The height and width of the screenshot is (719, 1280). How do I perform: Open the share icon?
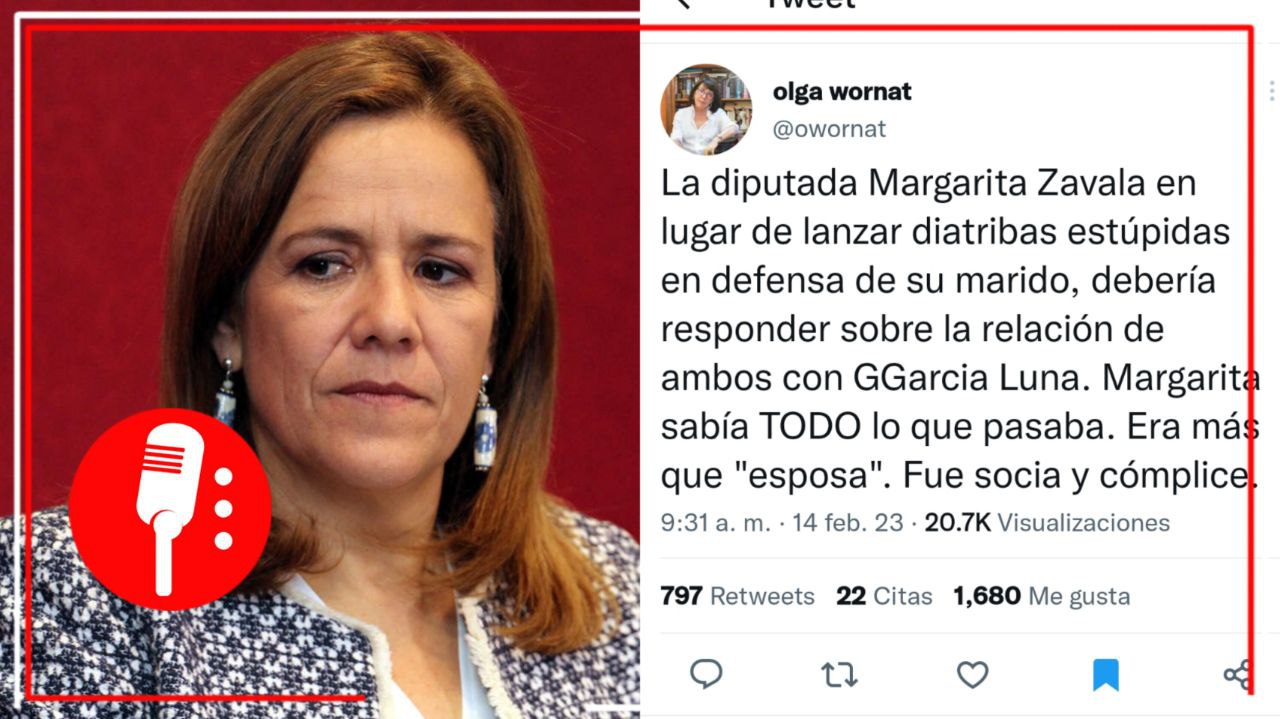[x=1238, y=675]
